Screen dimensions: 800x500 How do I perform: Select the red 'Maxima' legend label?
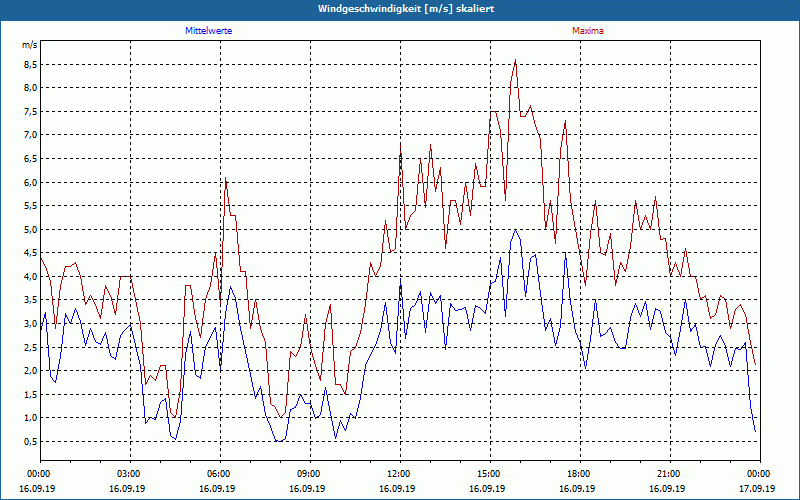click(587, 31)
